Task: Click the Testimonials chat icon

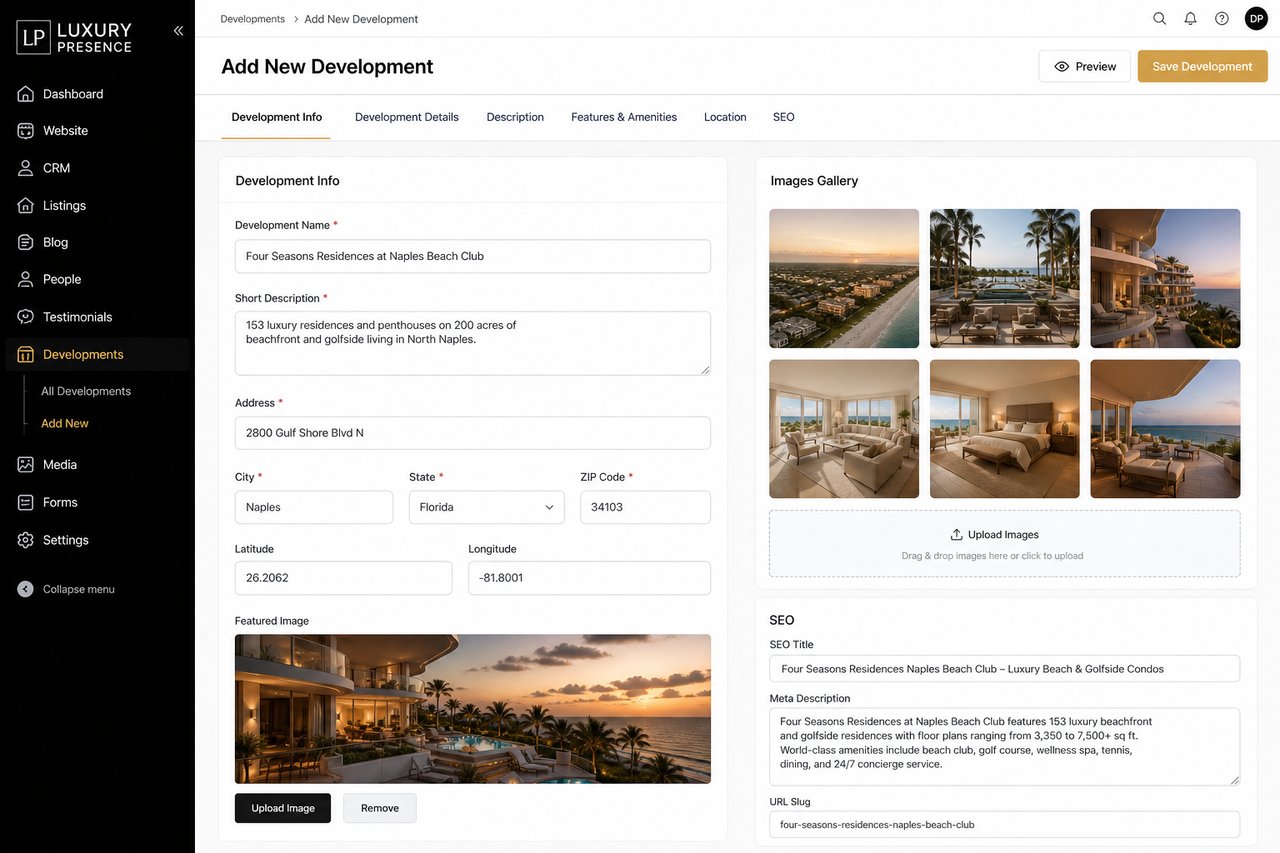Action: pyautogui.click(x=26, y=317)
